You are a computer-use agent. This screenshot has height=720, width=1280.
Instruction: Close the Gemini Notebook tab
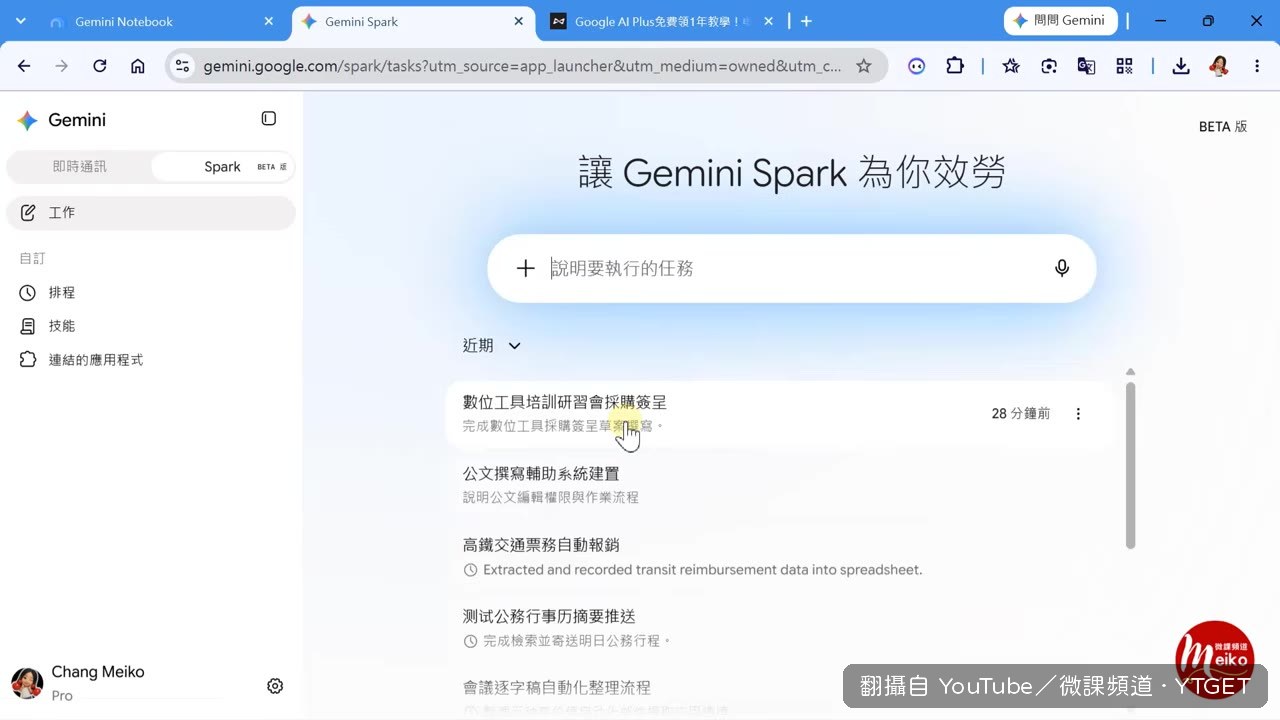pyautogui.click(x=268, y=21)
